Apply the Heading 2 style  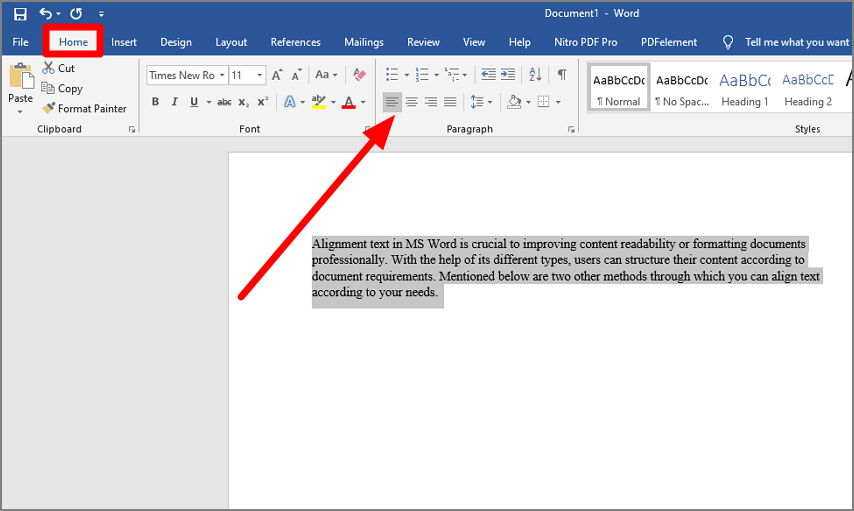click(x=808, y=88)
